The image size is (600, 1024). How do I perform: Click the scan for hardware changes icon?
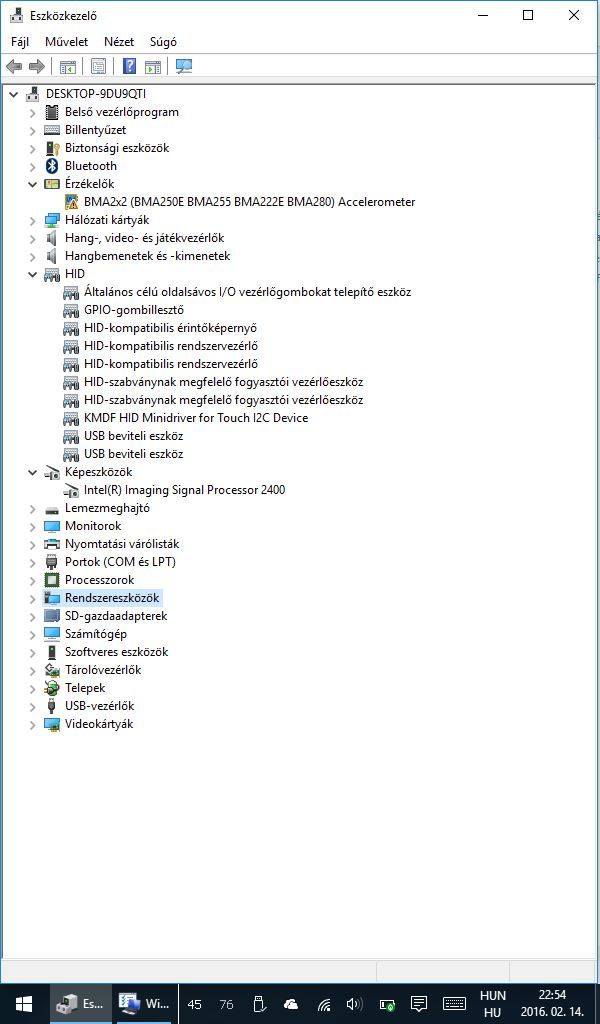tap(184, 66)
